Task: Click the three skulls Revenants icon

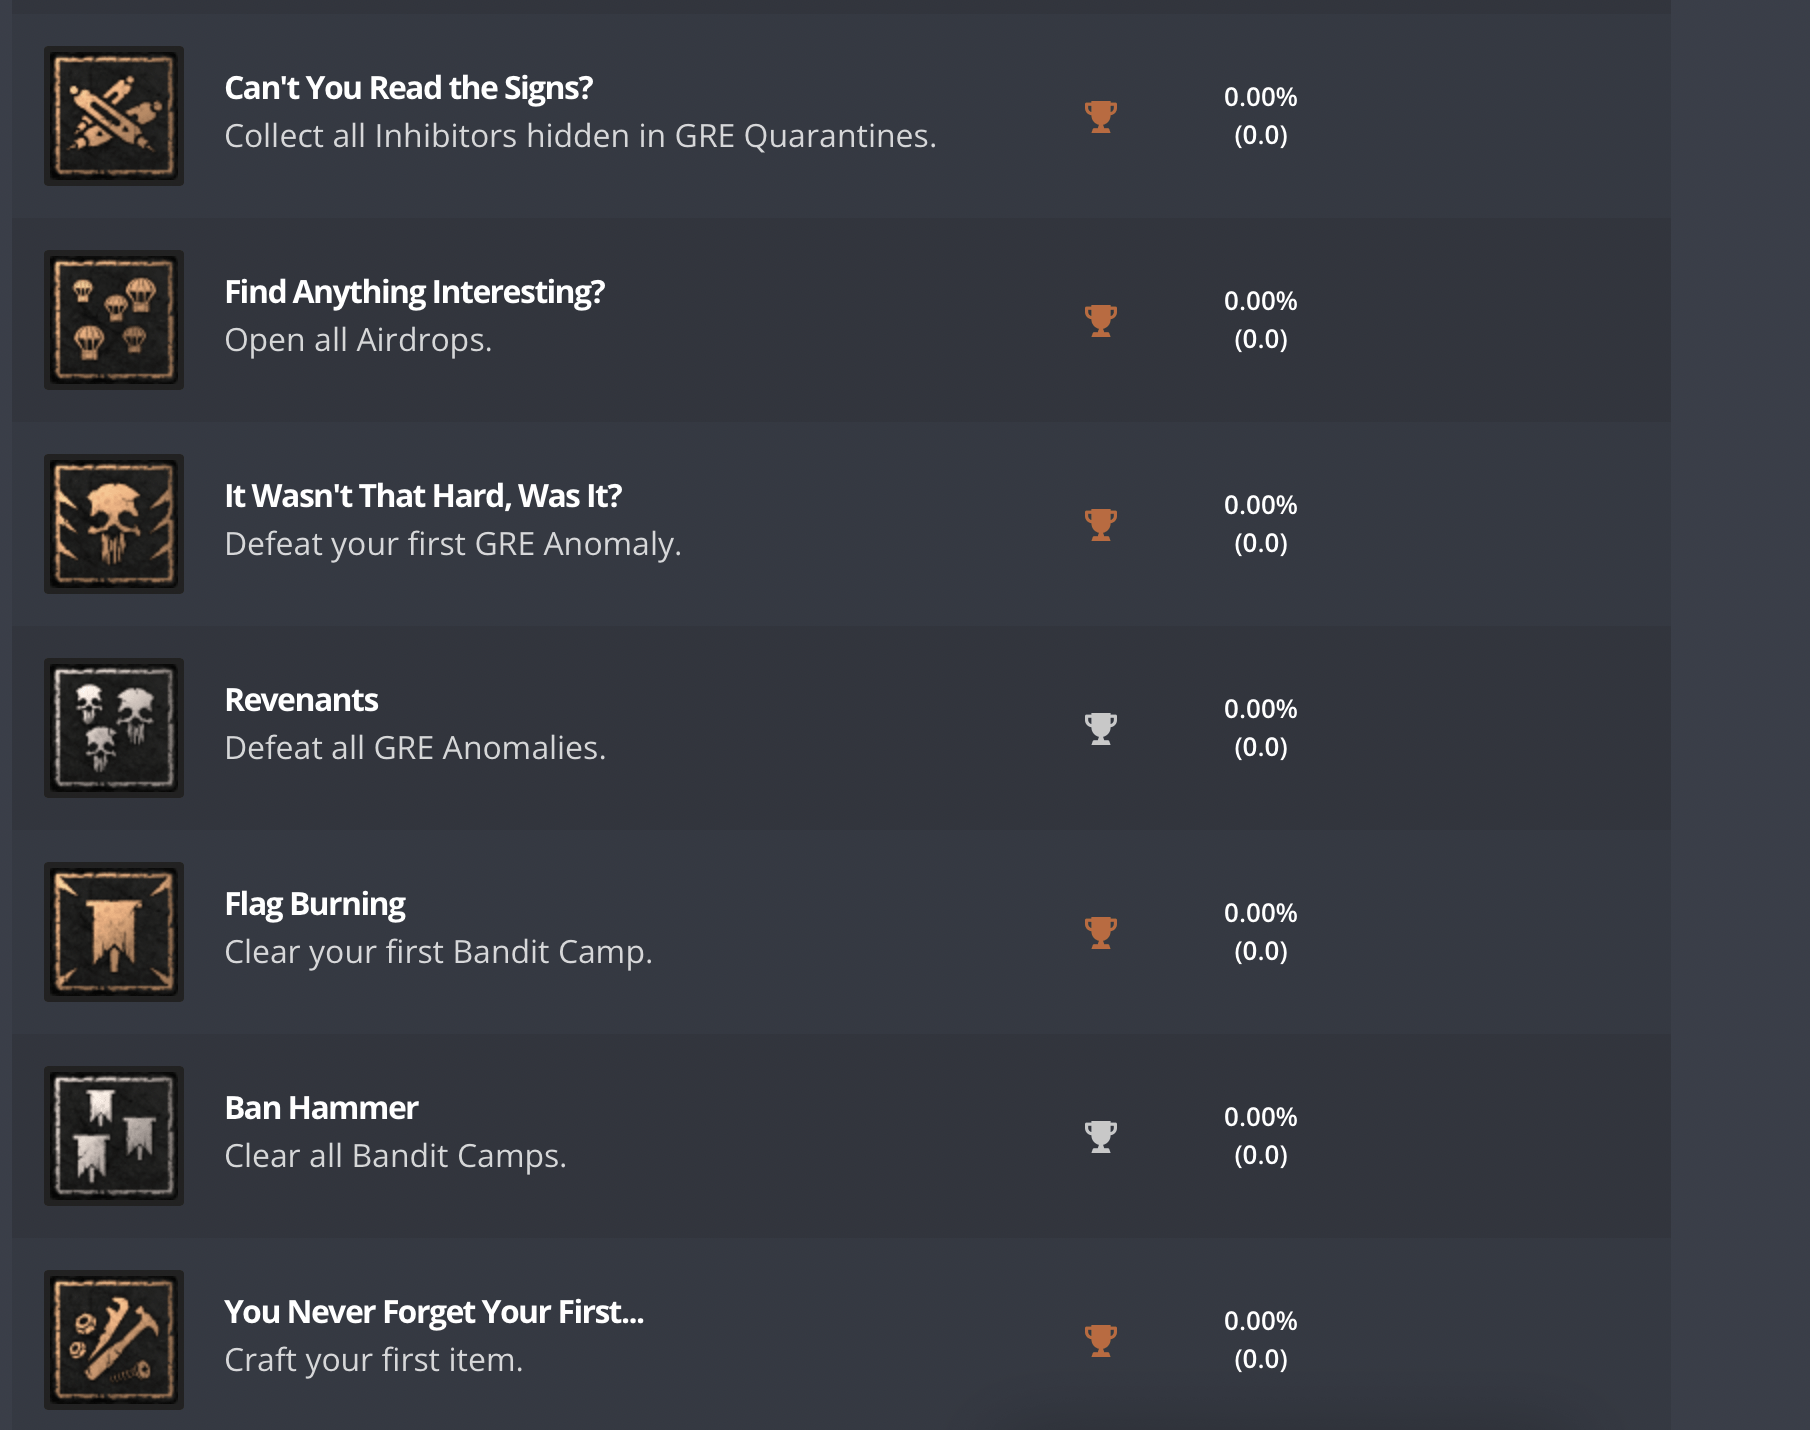Action: tap(114, 728)
